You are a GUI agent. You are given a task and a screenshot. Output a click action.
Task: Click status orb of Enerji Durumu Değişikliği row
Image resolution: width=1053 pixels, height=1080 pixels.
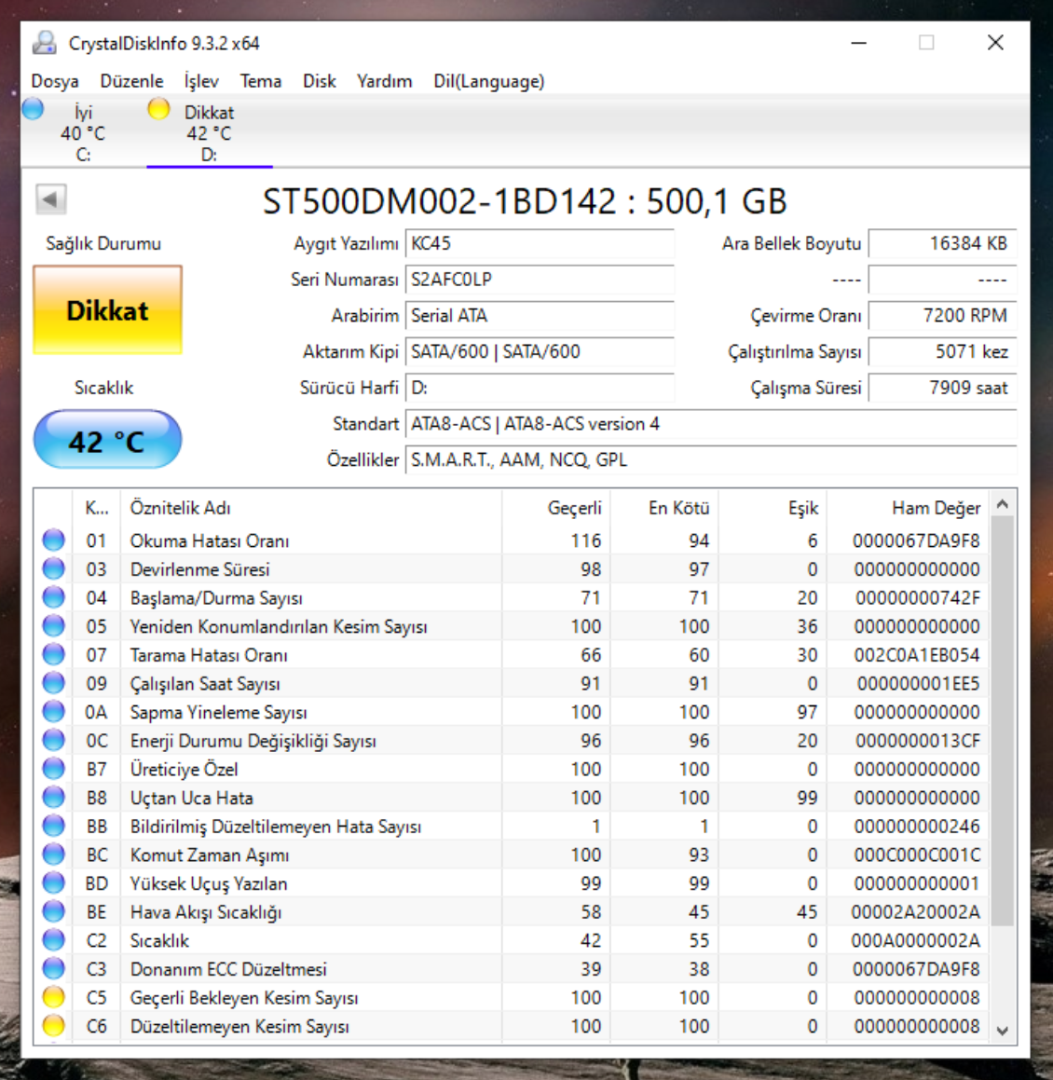pos(54,740)
